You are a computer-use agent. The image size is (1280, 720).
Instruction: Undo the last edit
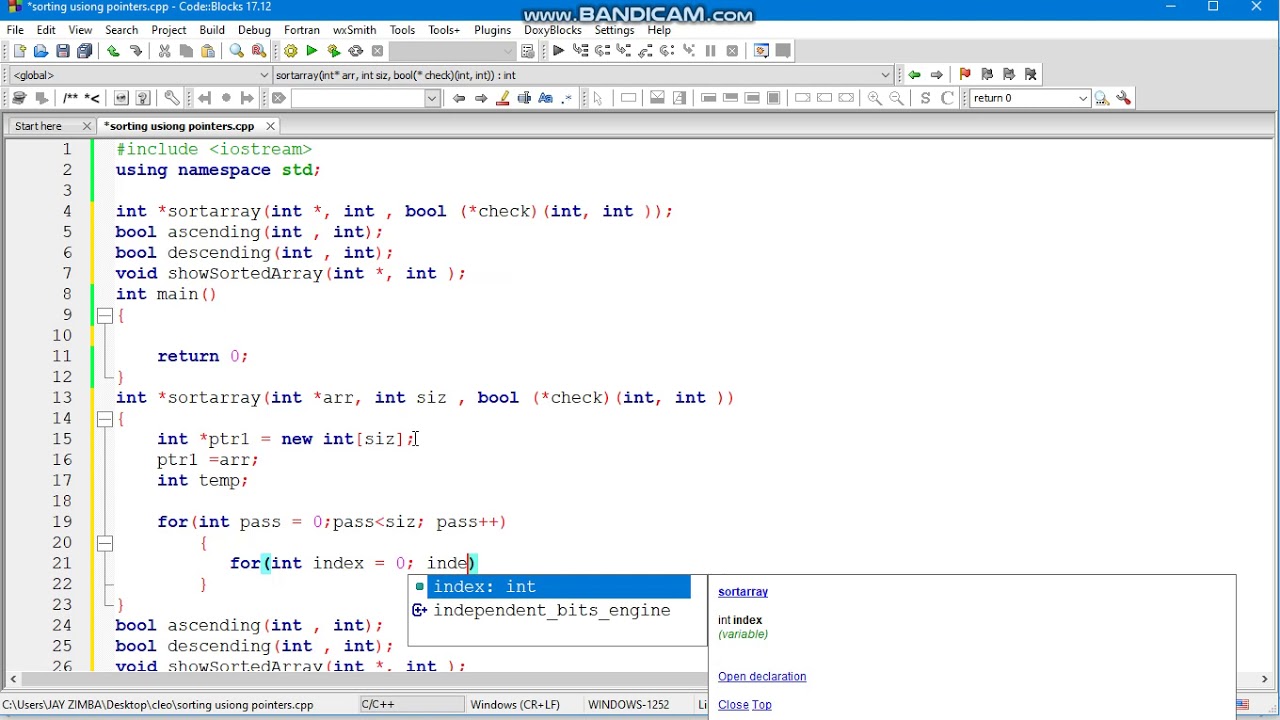[x=114, y=51]
